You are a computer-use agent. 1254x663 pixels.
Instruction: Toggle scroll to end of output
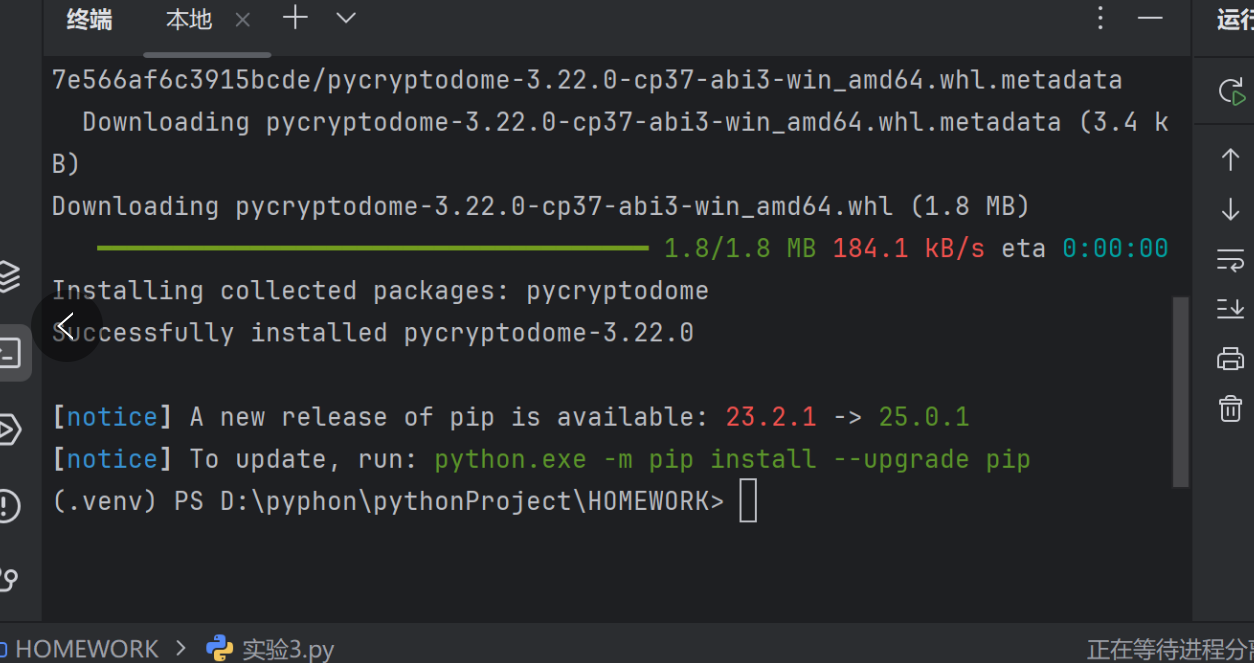tap(1231, 308)
